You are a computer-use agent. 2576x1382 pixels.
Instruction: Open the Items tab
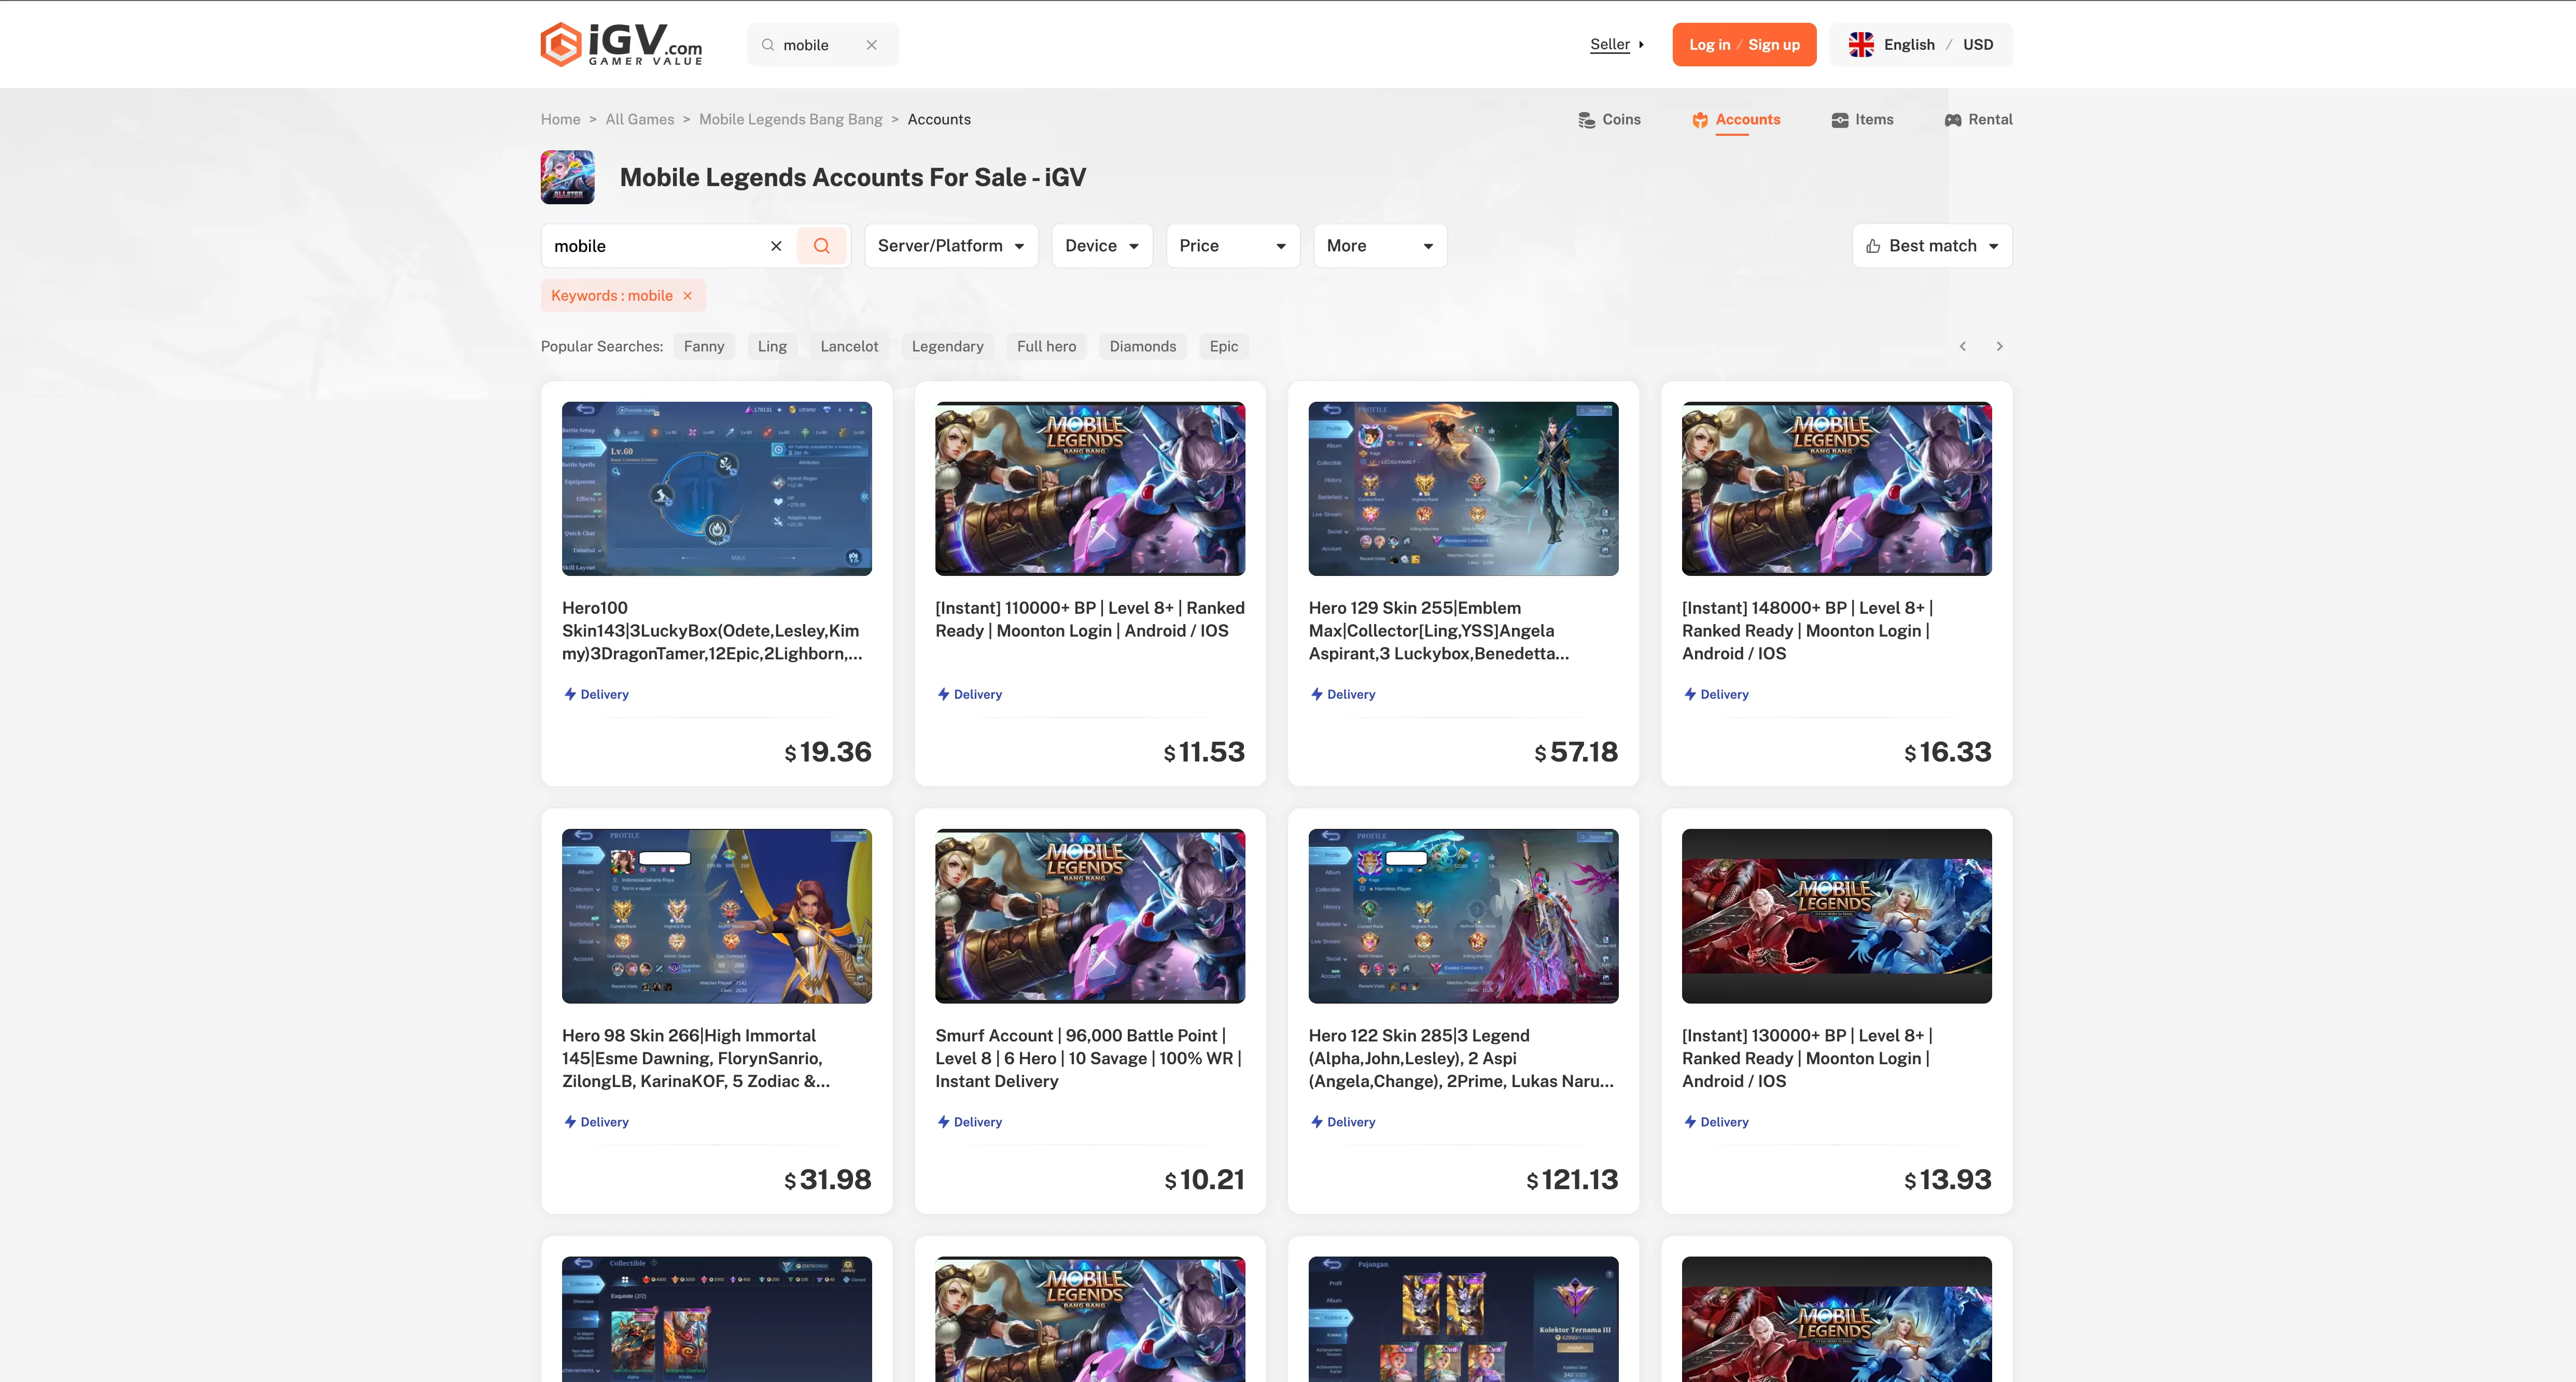coord(1862,119)
